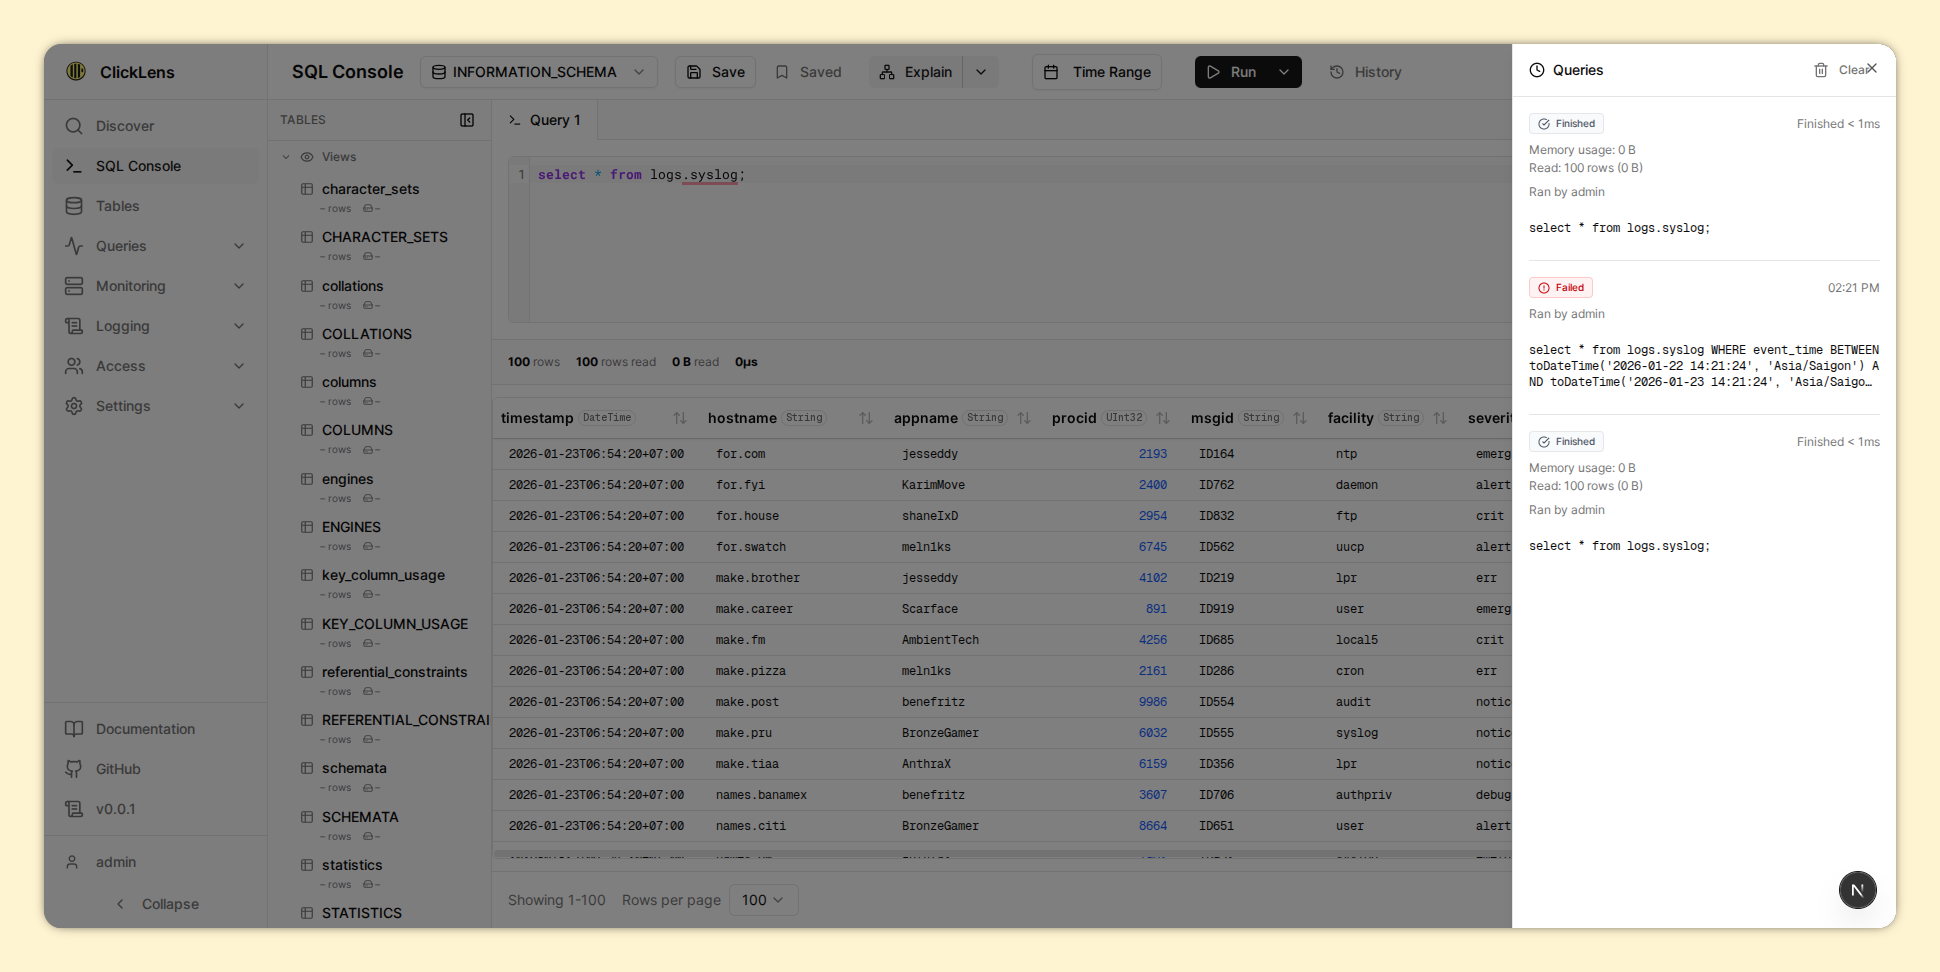
Task: Go to Tables in the sidebar
Action: point(117,206)
